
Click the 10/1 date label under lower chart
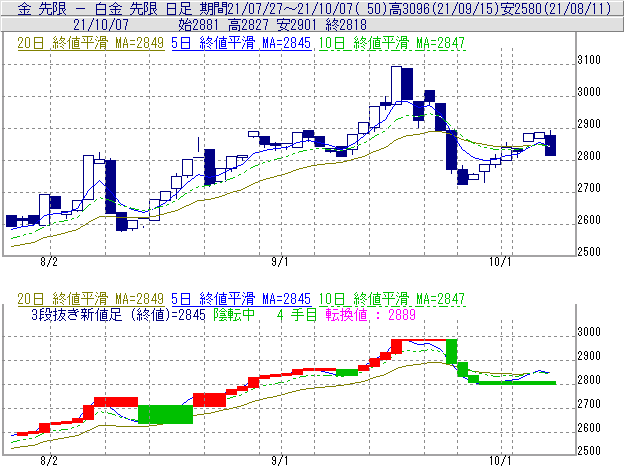(500, 461)
